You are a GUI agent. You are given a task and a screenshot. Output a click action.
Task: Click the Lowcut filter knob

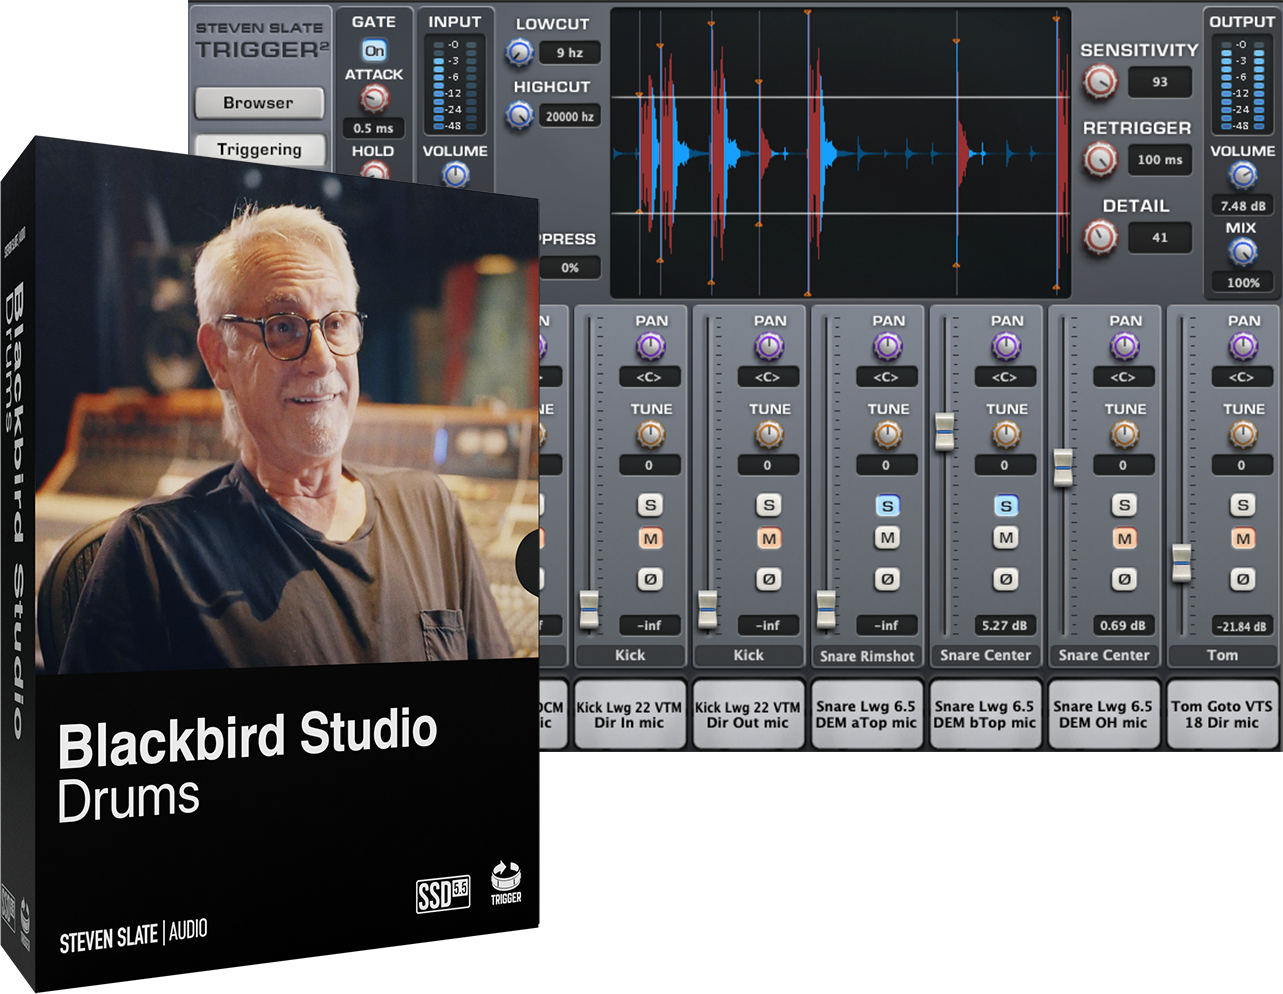click(519, 52)
